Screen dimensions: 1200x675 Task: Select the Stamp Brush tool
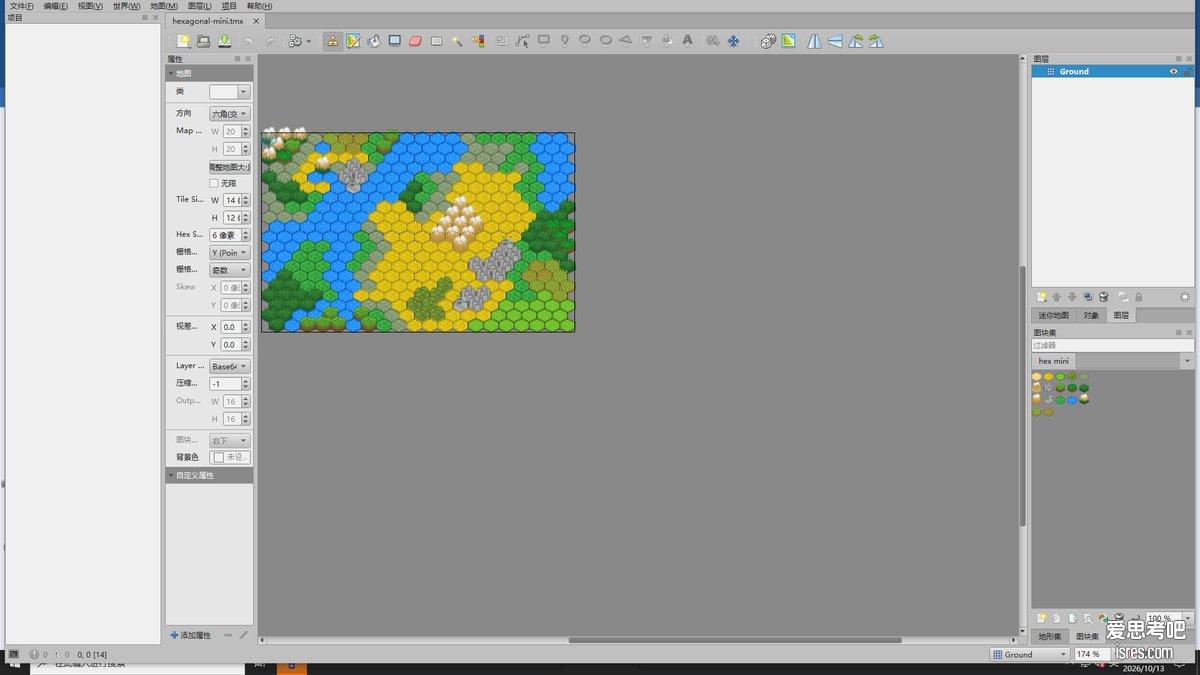pyautogui.click(x=332, y=41)
